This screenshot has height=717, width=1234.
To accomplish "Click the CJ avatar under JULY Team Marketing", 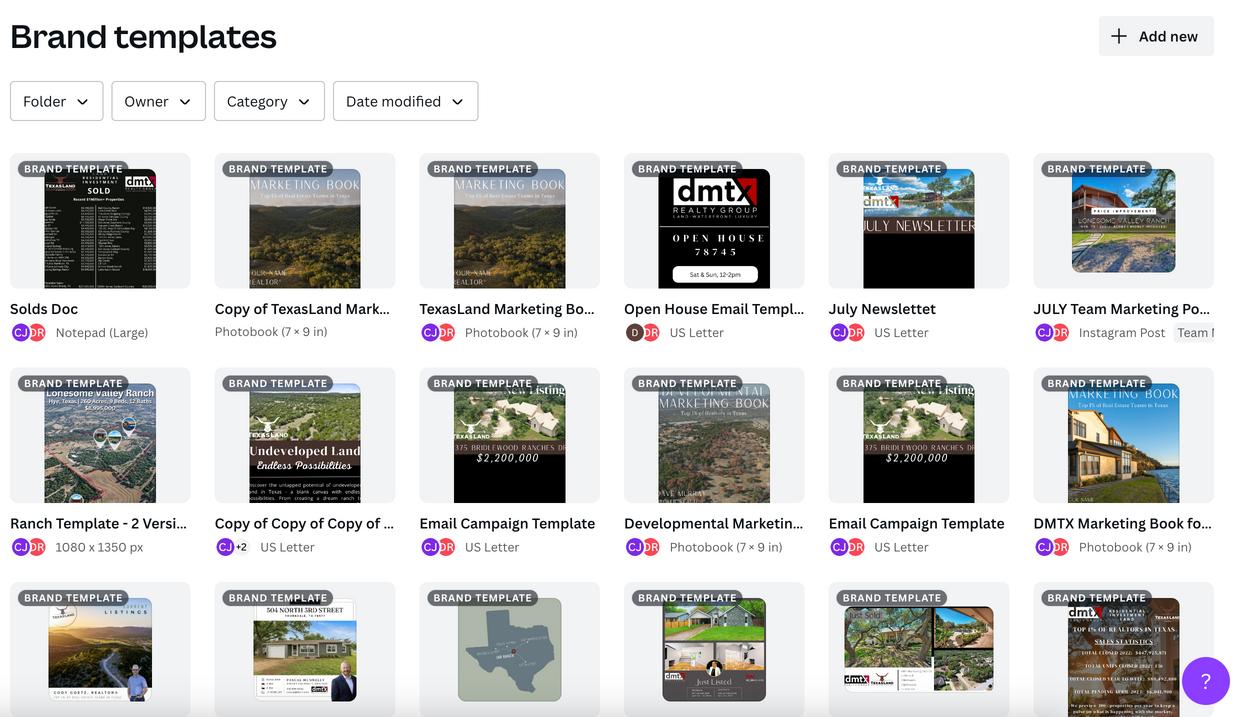I will [1043, 333].
